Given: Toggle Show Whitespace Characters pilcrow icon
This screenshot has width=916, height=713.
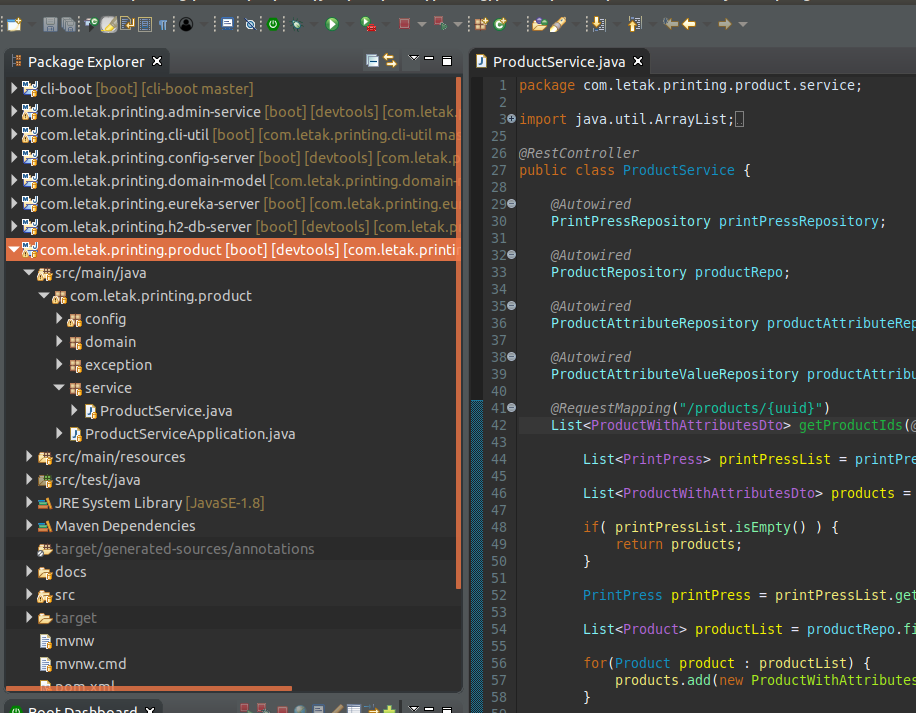Looking at the screenshot, I should (162, 23).
